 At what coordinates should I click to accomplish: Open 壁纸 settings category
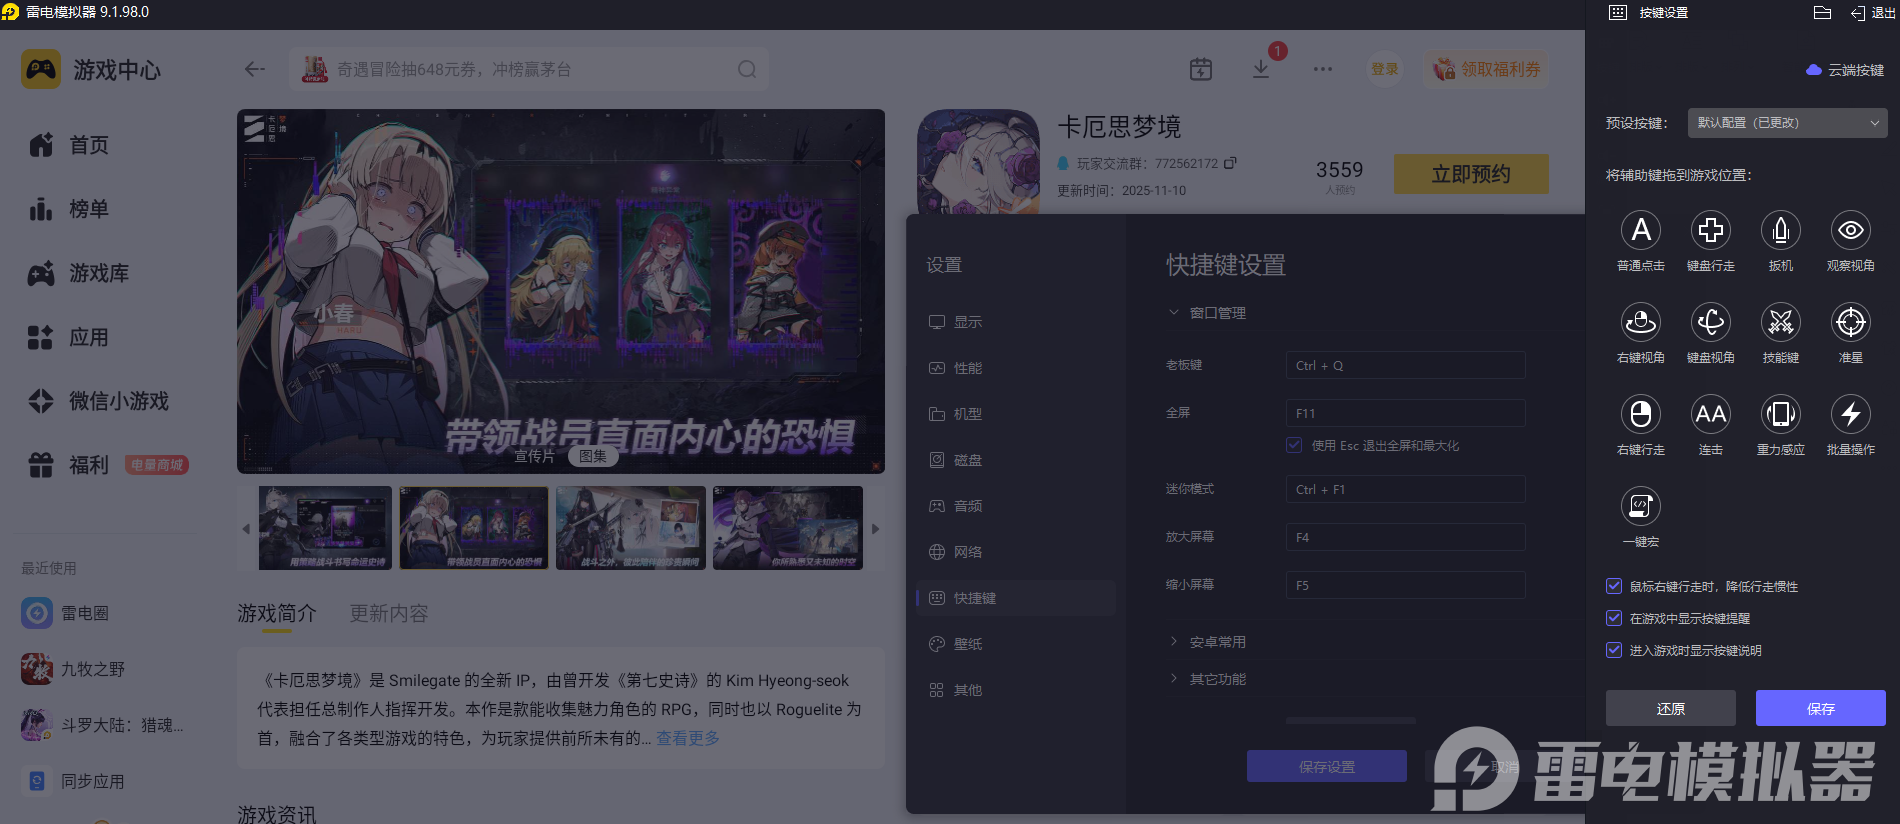click(x=1015, y=644)
